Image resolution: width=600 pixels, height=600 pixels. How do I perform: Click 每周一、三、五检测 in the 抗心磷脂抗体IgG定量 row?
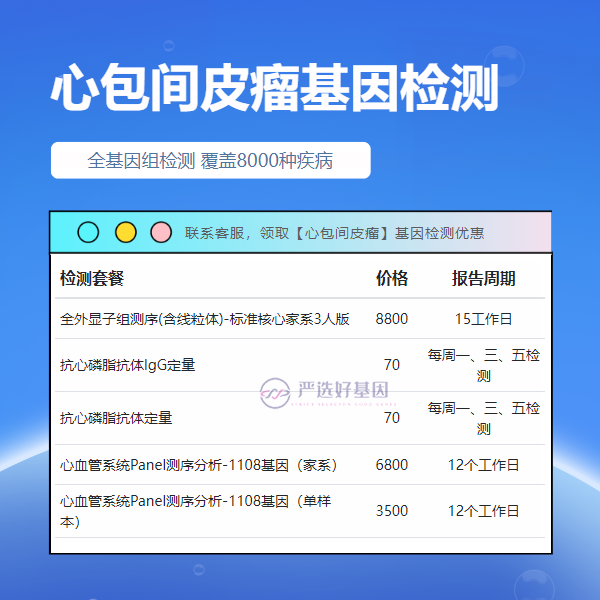pyautogui.click(x=484, y=365)
